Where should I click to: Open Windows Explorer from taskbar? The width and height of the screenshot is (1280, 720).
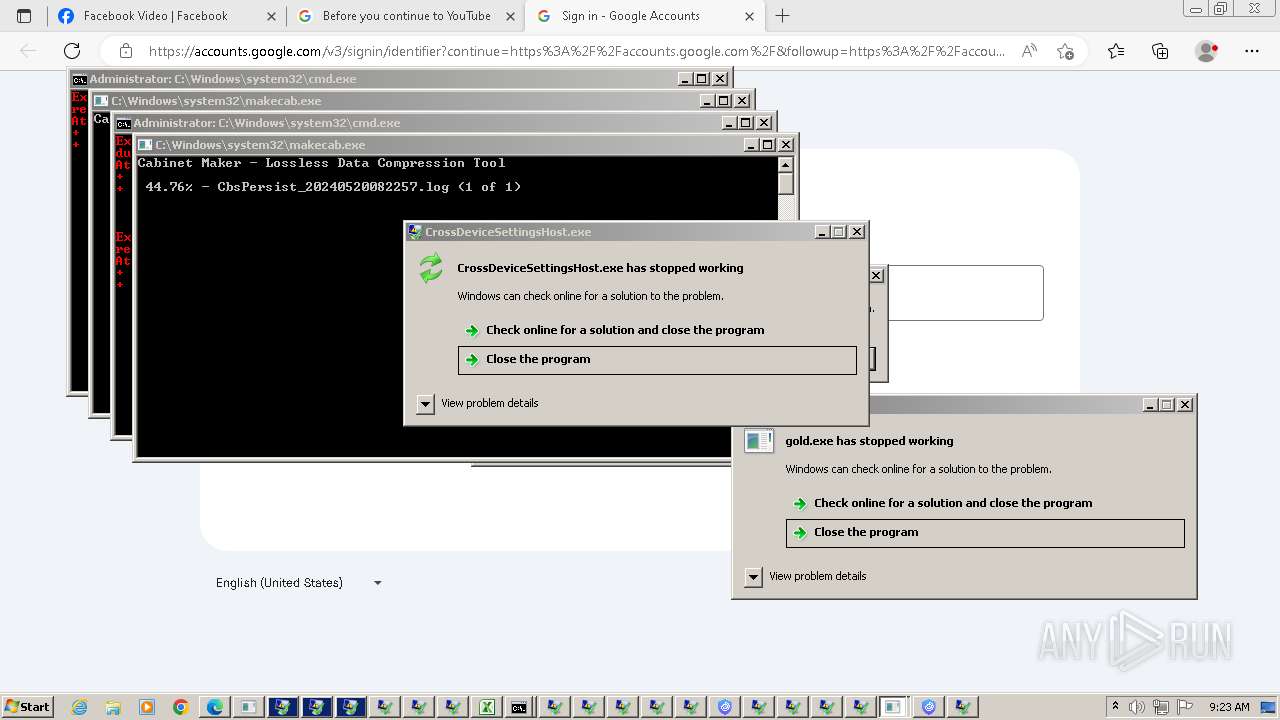point(113,707)
